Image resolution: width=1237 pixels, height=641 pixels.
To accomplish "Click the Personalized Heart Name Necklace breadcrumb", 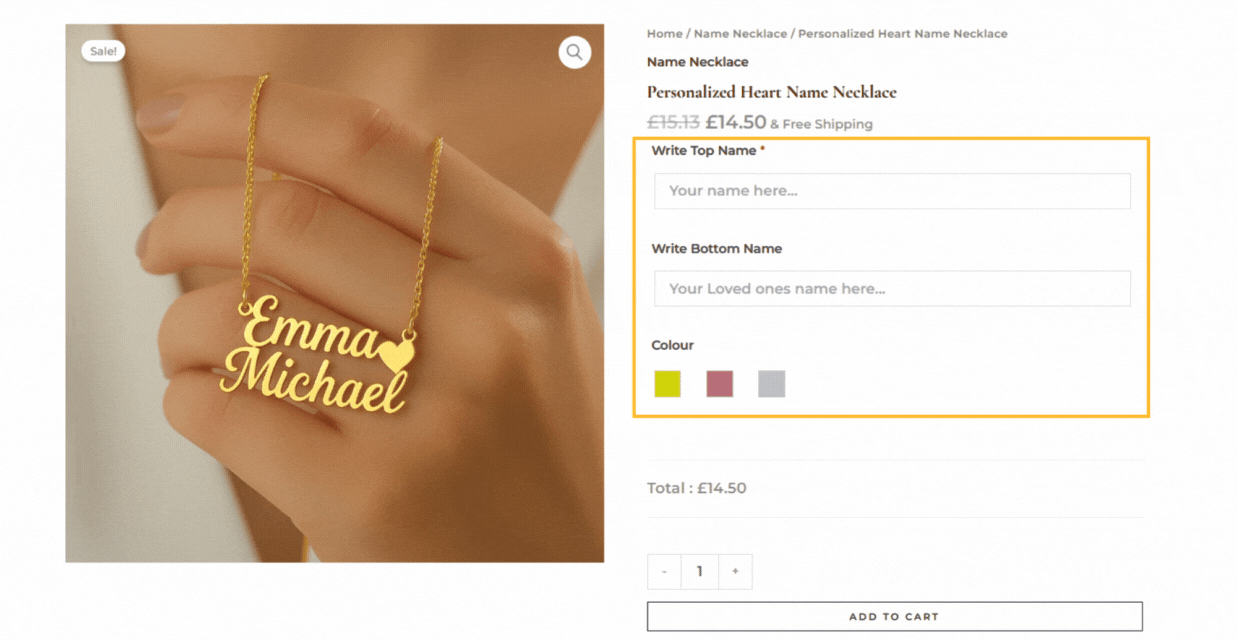I will click(x=903, y=33).
